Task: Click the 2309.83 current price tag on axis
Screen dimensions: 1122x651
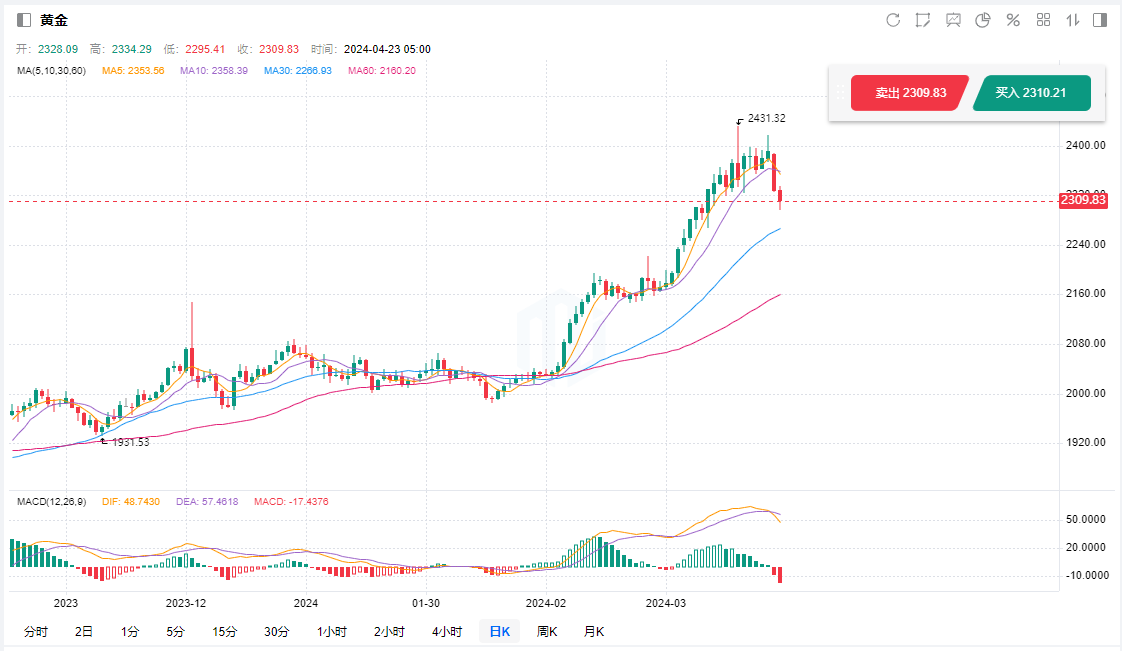Action: click(x=1083, y=200)
